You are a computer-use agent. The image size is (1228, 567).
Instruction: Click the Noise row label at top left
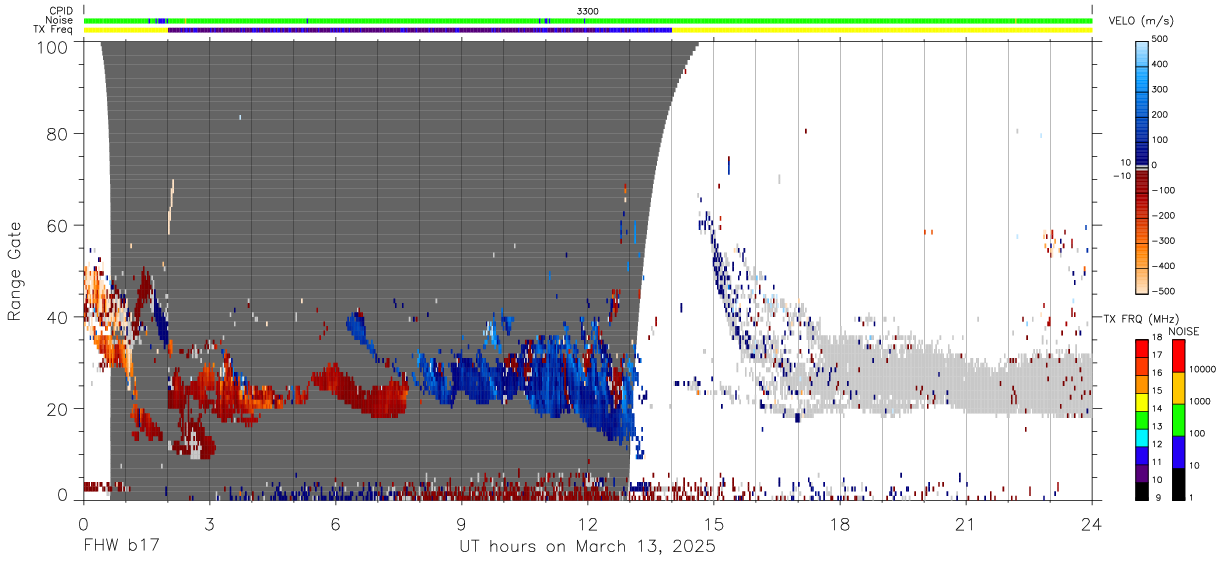point(60,20)
